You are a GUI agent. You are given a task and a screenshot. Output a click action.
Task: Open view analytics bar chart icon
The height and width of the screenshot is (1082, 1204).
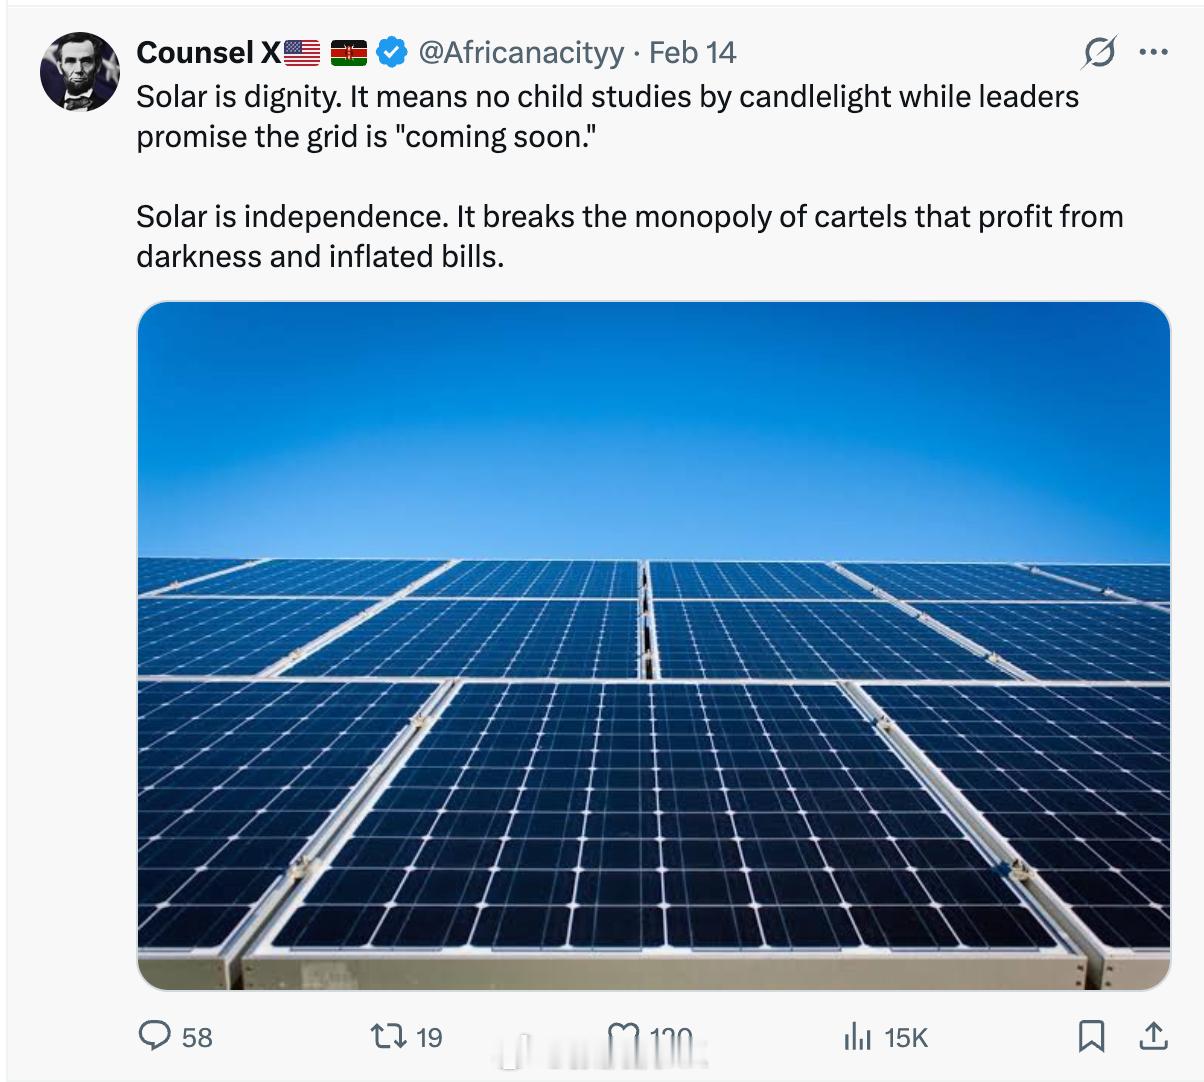coord(856,1037)
